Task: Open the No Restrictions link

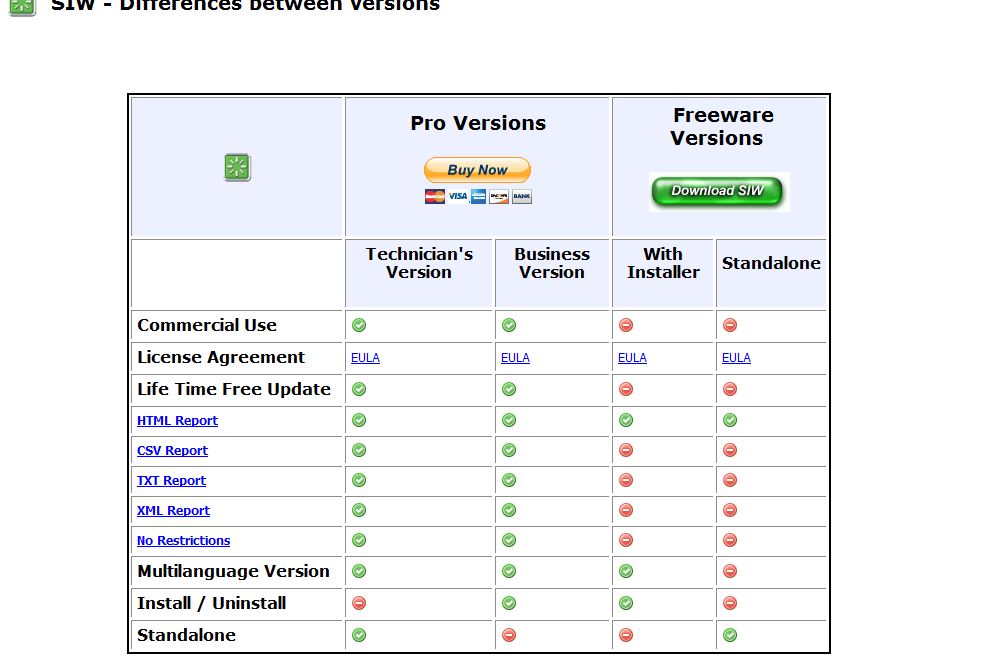Action: (x=183, y=541)
